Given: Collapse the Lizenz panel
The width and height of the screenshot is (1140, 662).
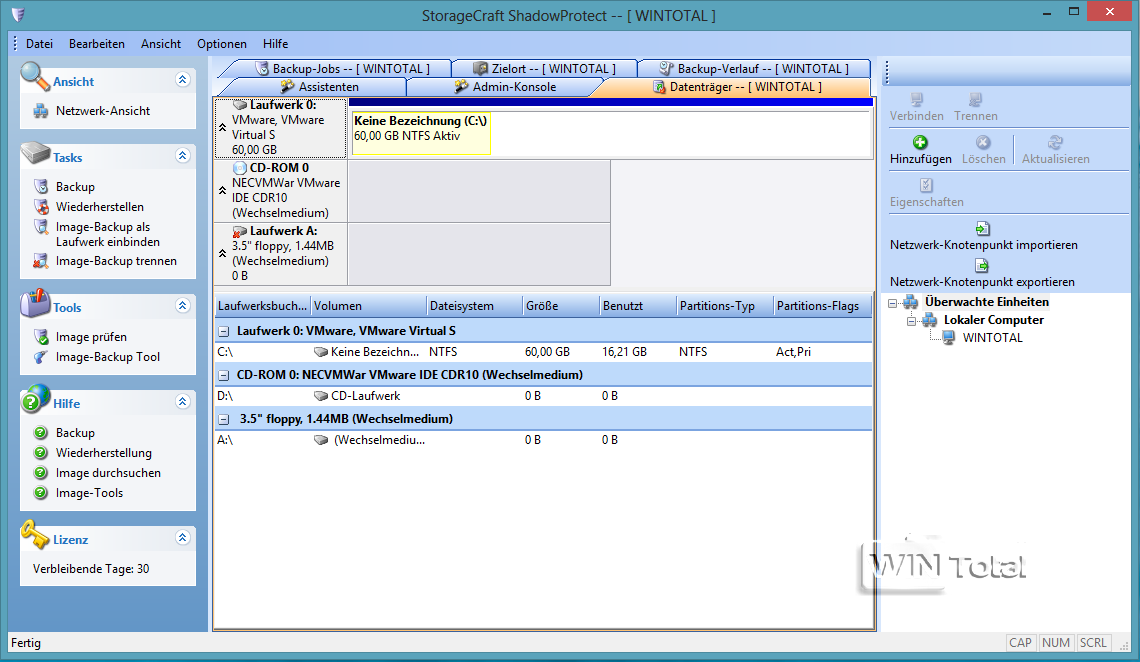Looking at the screenshot, I should 182,538.
